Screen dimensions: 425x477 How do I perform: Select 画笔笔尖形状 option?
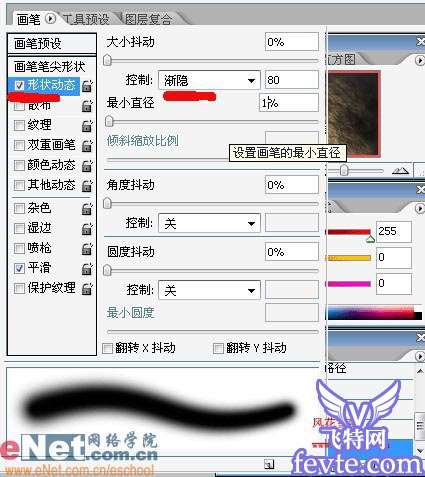click(50, 67)
